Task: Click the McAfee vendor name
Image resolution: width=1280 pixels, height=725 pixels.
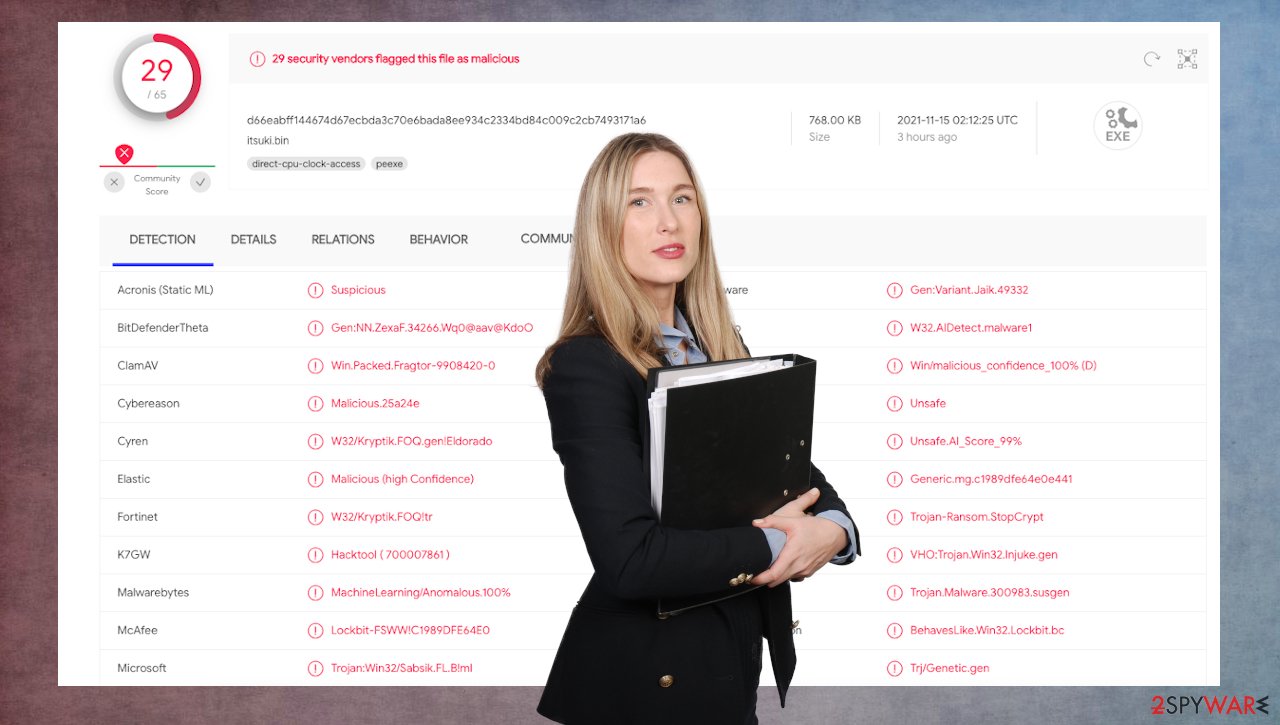Action: tap(137, 631)
